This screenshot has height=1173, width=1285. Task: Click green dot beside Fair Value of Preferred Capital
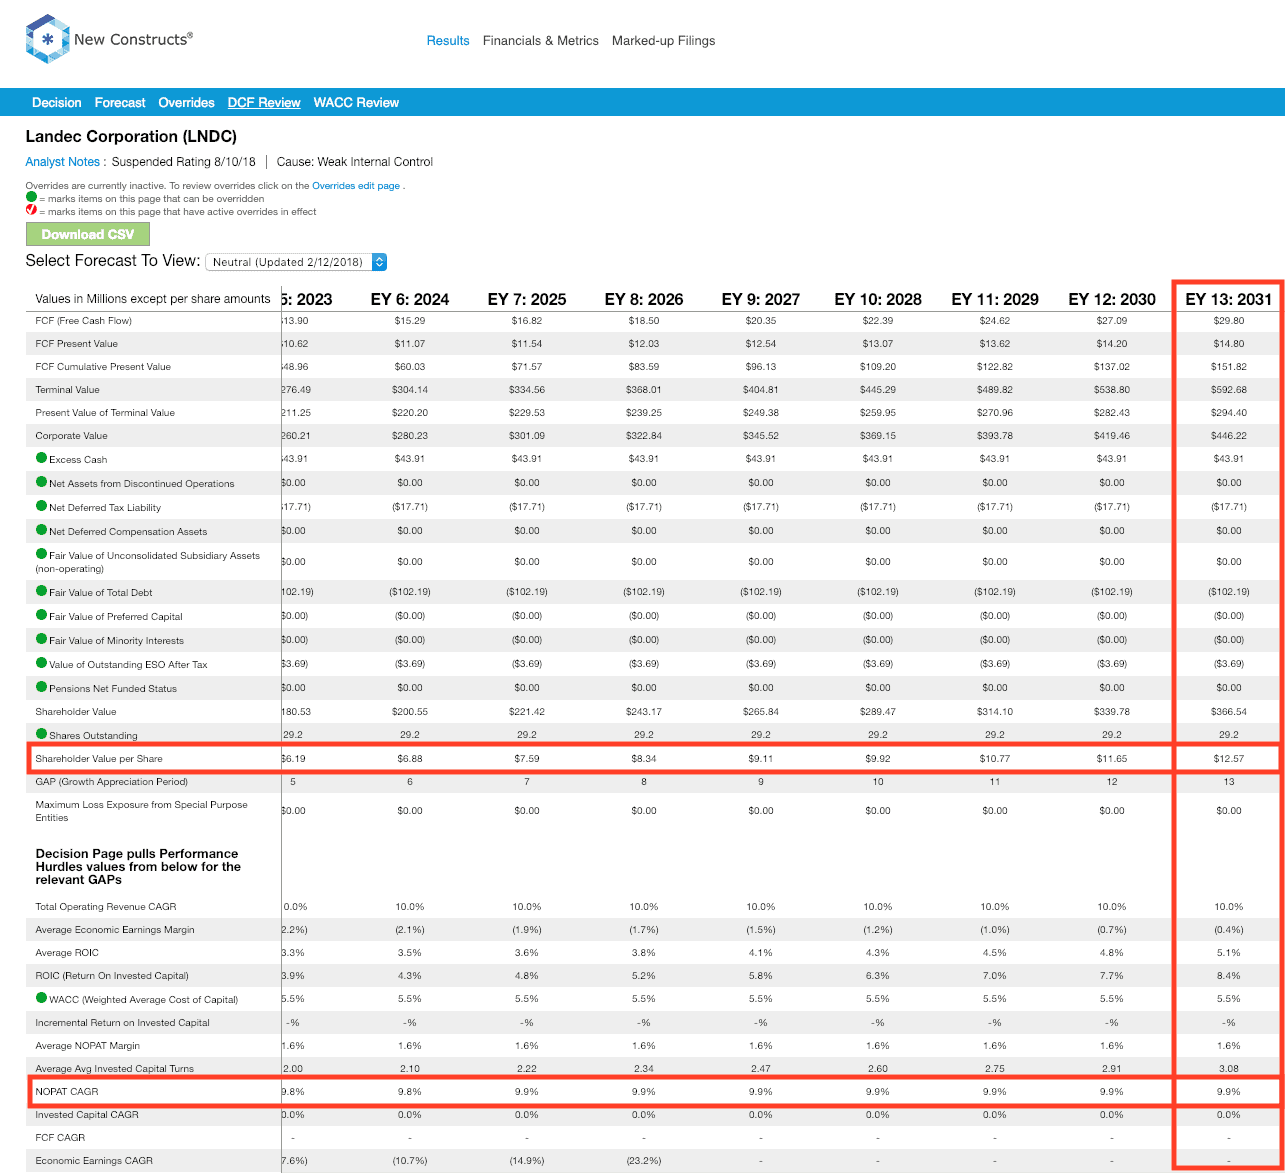(x=42, y=616)
